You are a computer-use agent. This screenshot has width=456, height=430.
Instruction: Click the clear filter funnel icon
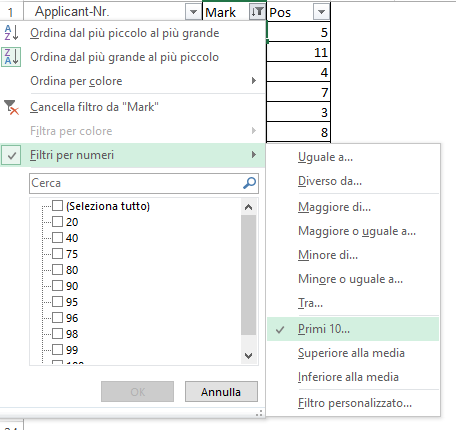click(x=11, y=107)
